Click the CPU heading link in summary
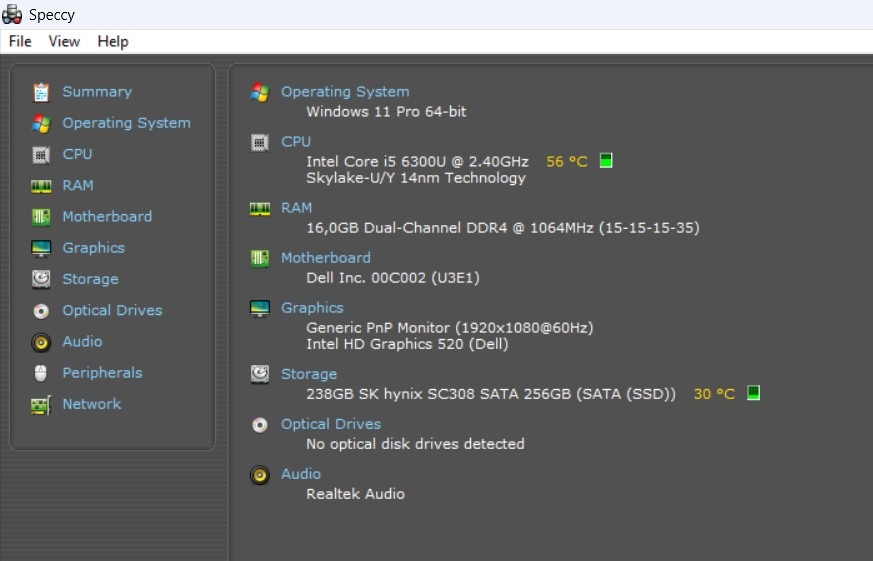This screenshot has height=561, width=873. [x=296, y=142]
